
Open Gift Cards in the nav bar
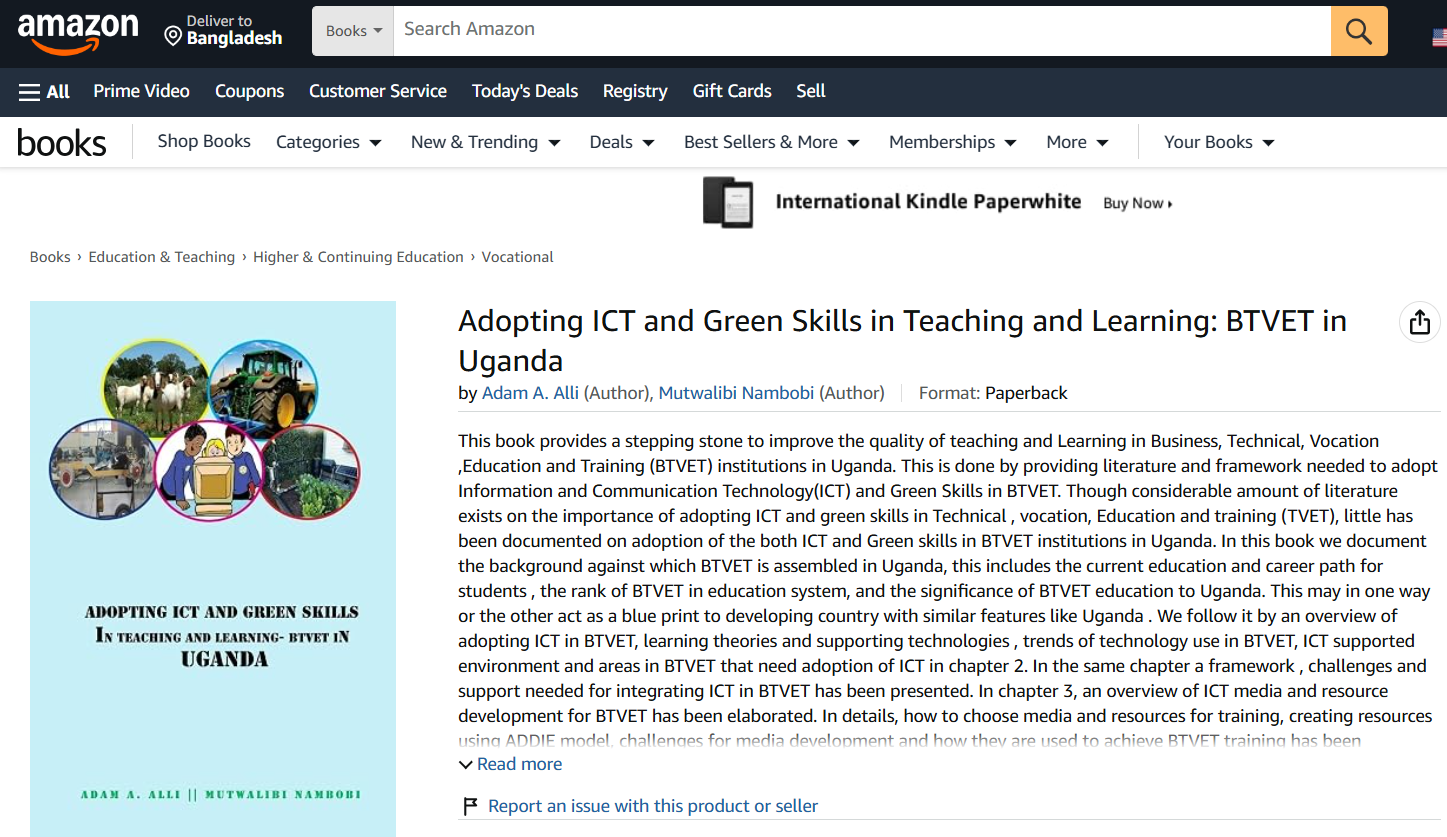pyautogui.click(x=732, y=91)
